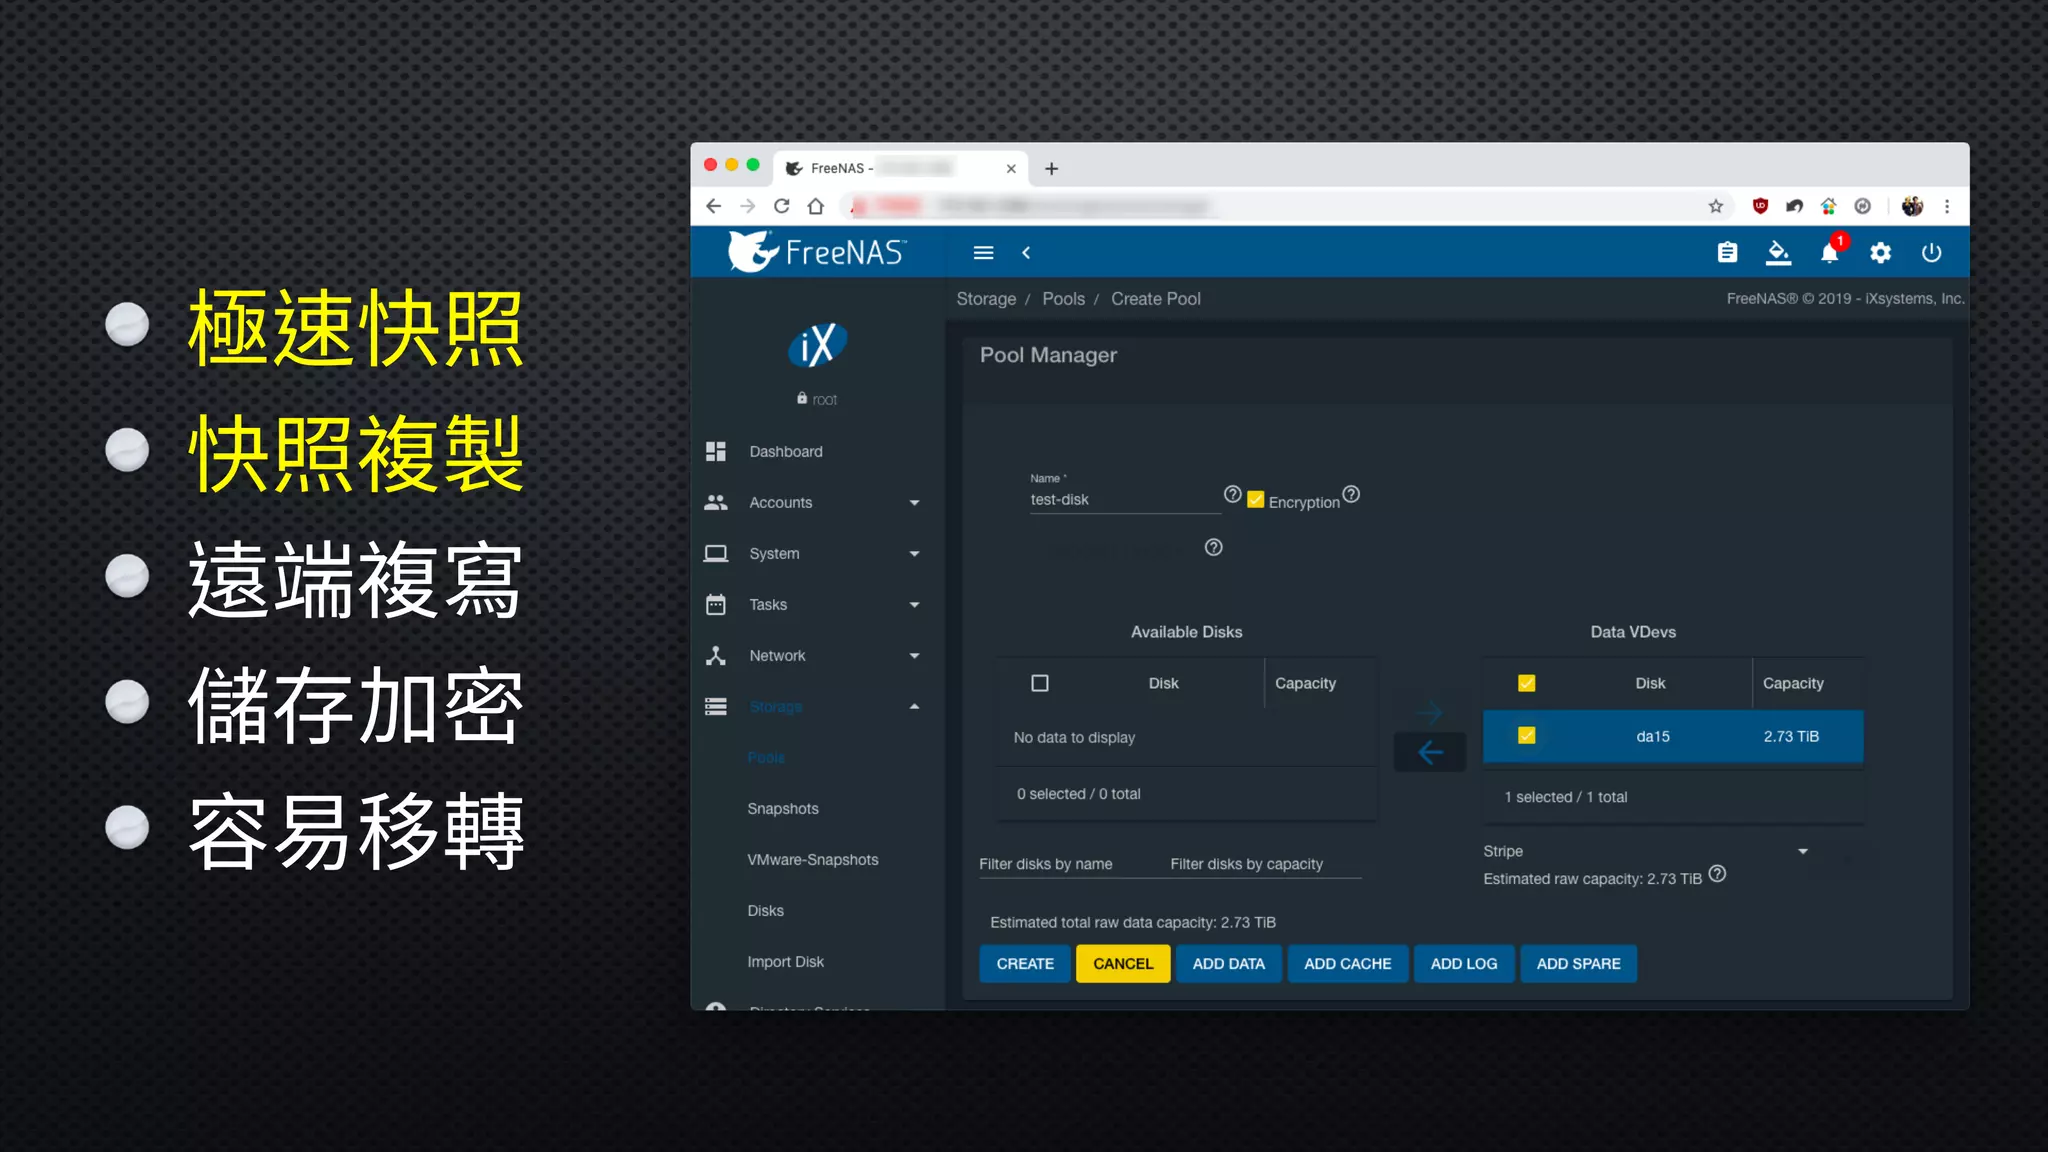The image size is (2048, 1152).
Task: Click the Pools breadcrumb link
Action: click(x=1063, y=299)
